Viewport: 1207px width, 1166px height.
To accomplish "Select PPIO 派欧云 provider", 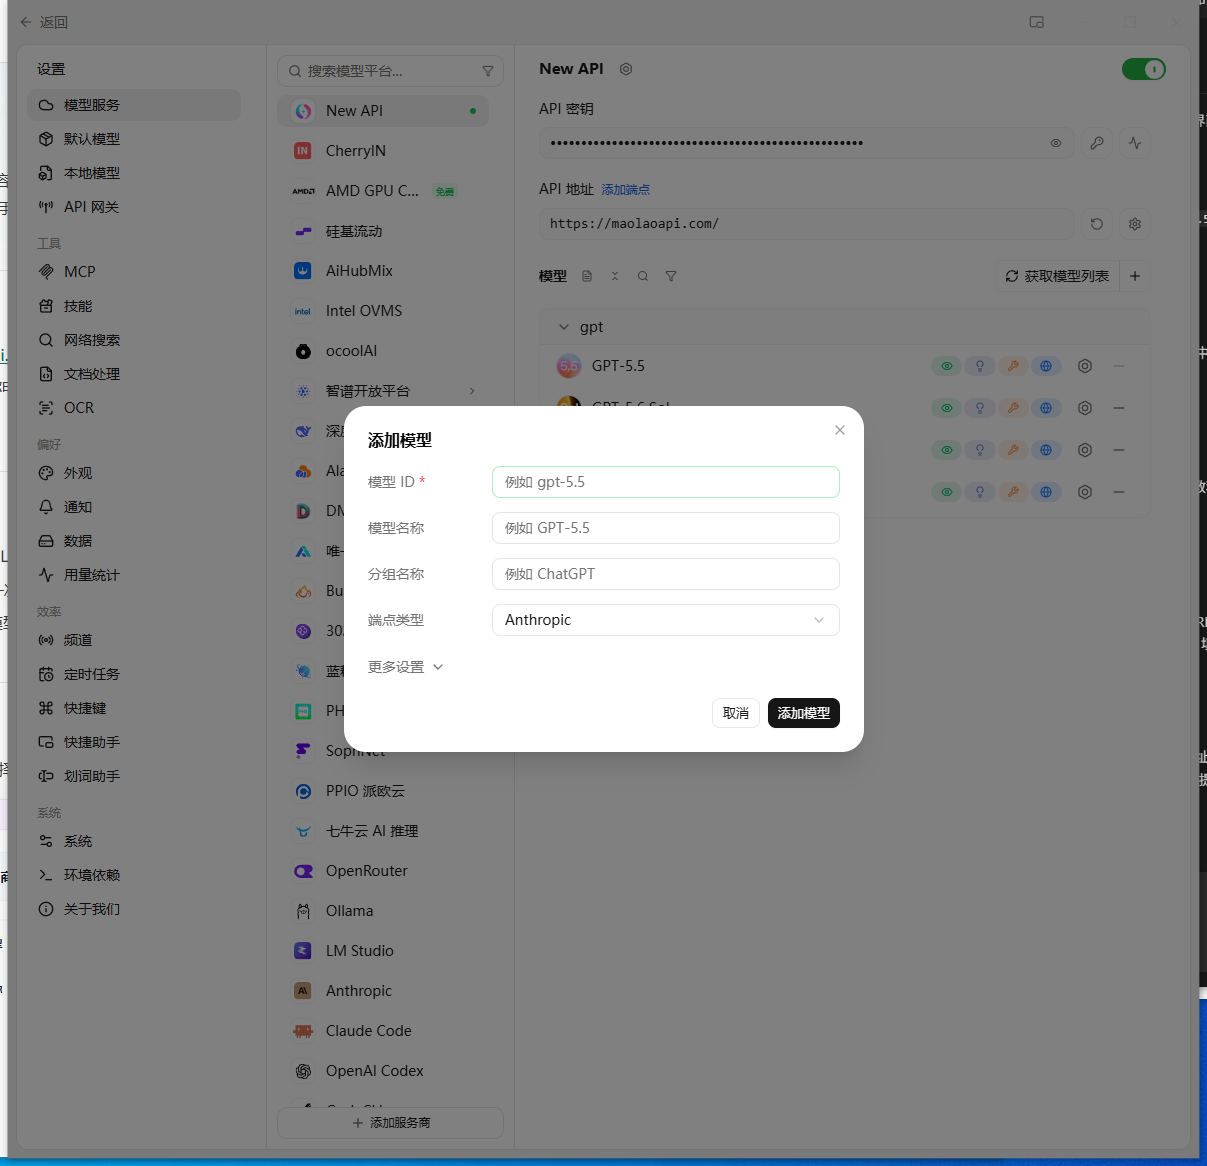I will pos(383,791).
